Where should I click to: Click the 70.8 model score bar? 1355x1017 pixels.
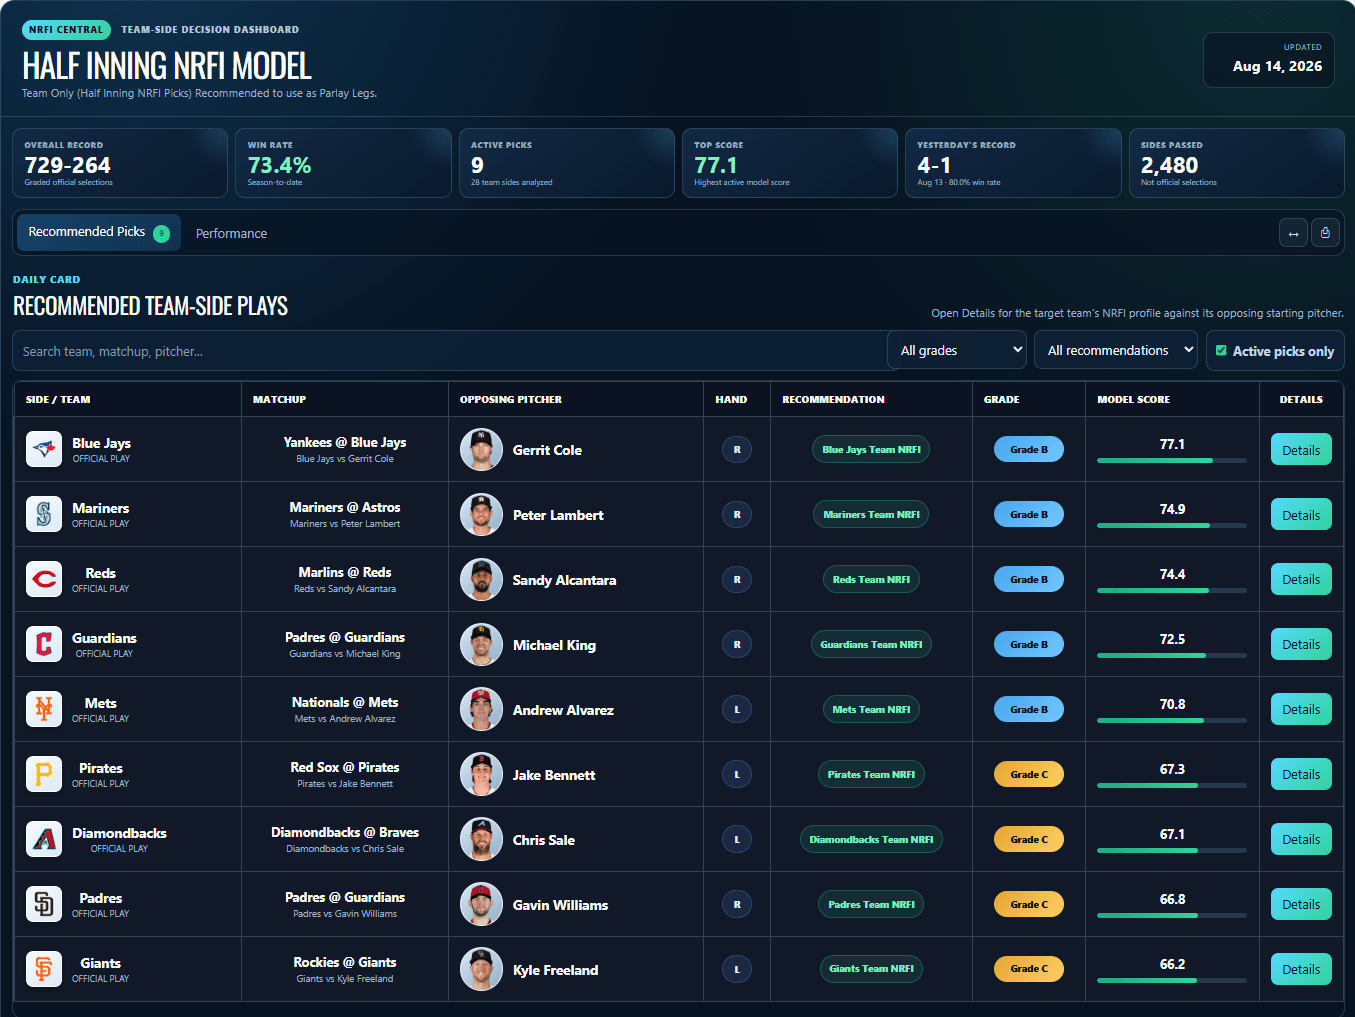point(1172,720)
